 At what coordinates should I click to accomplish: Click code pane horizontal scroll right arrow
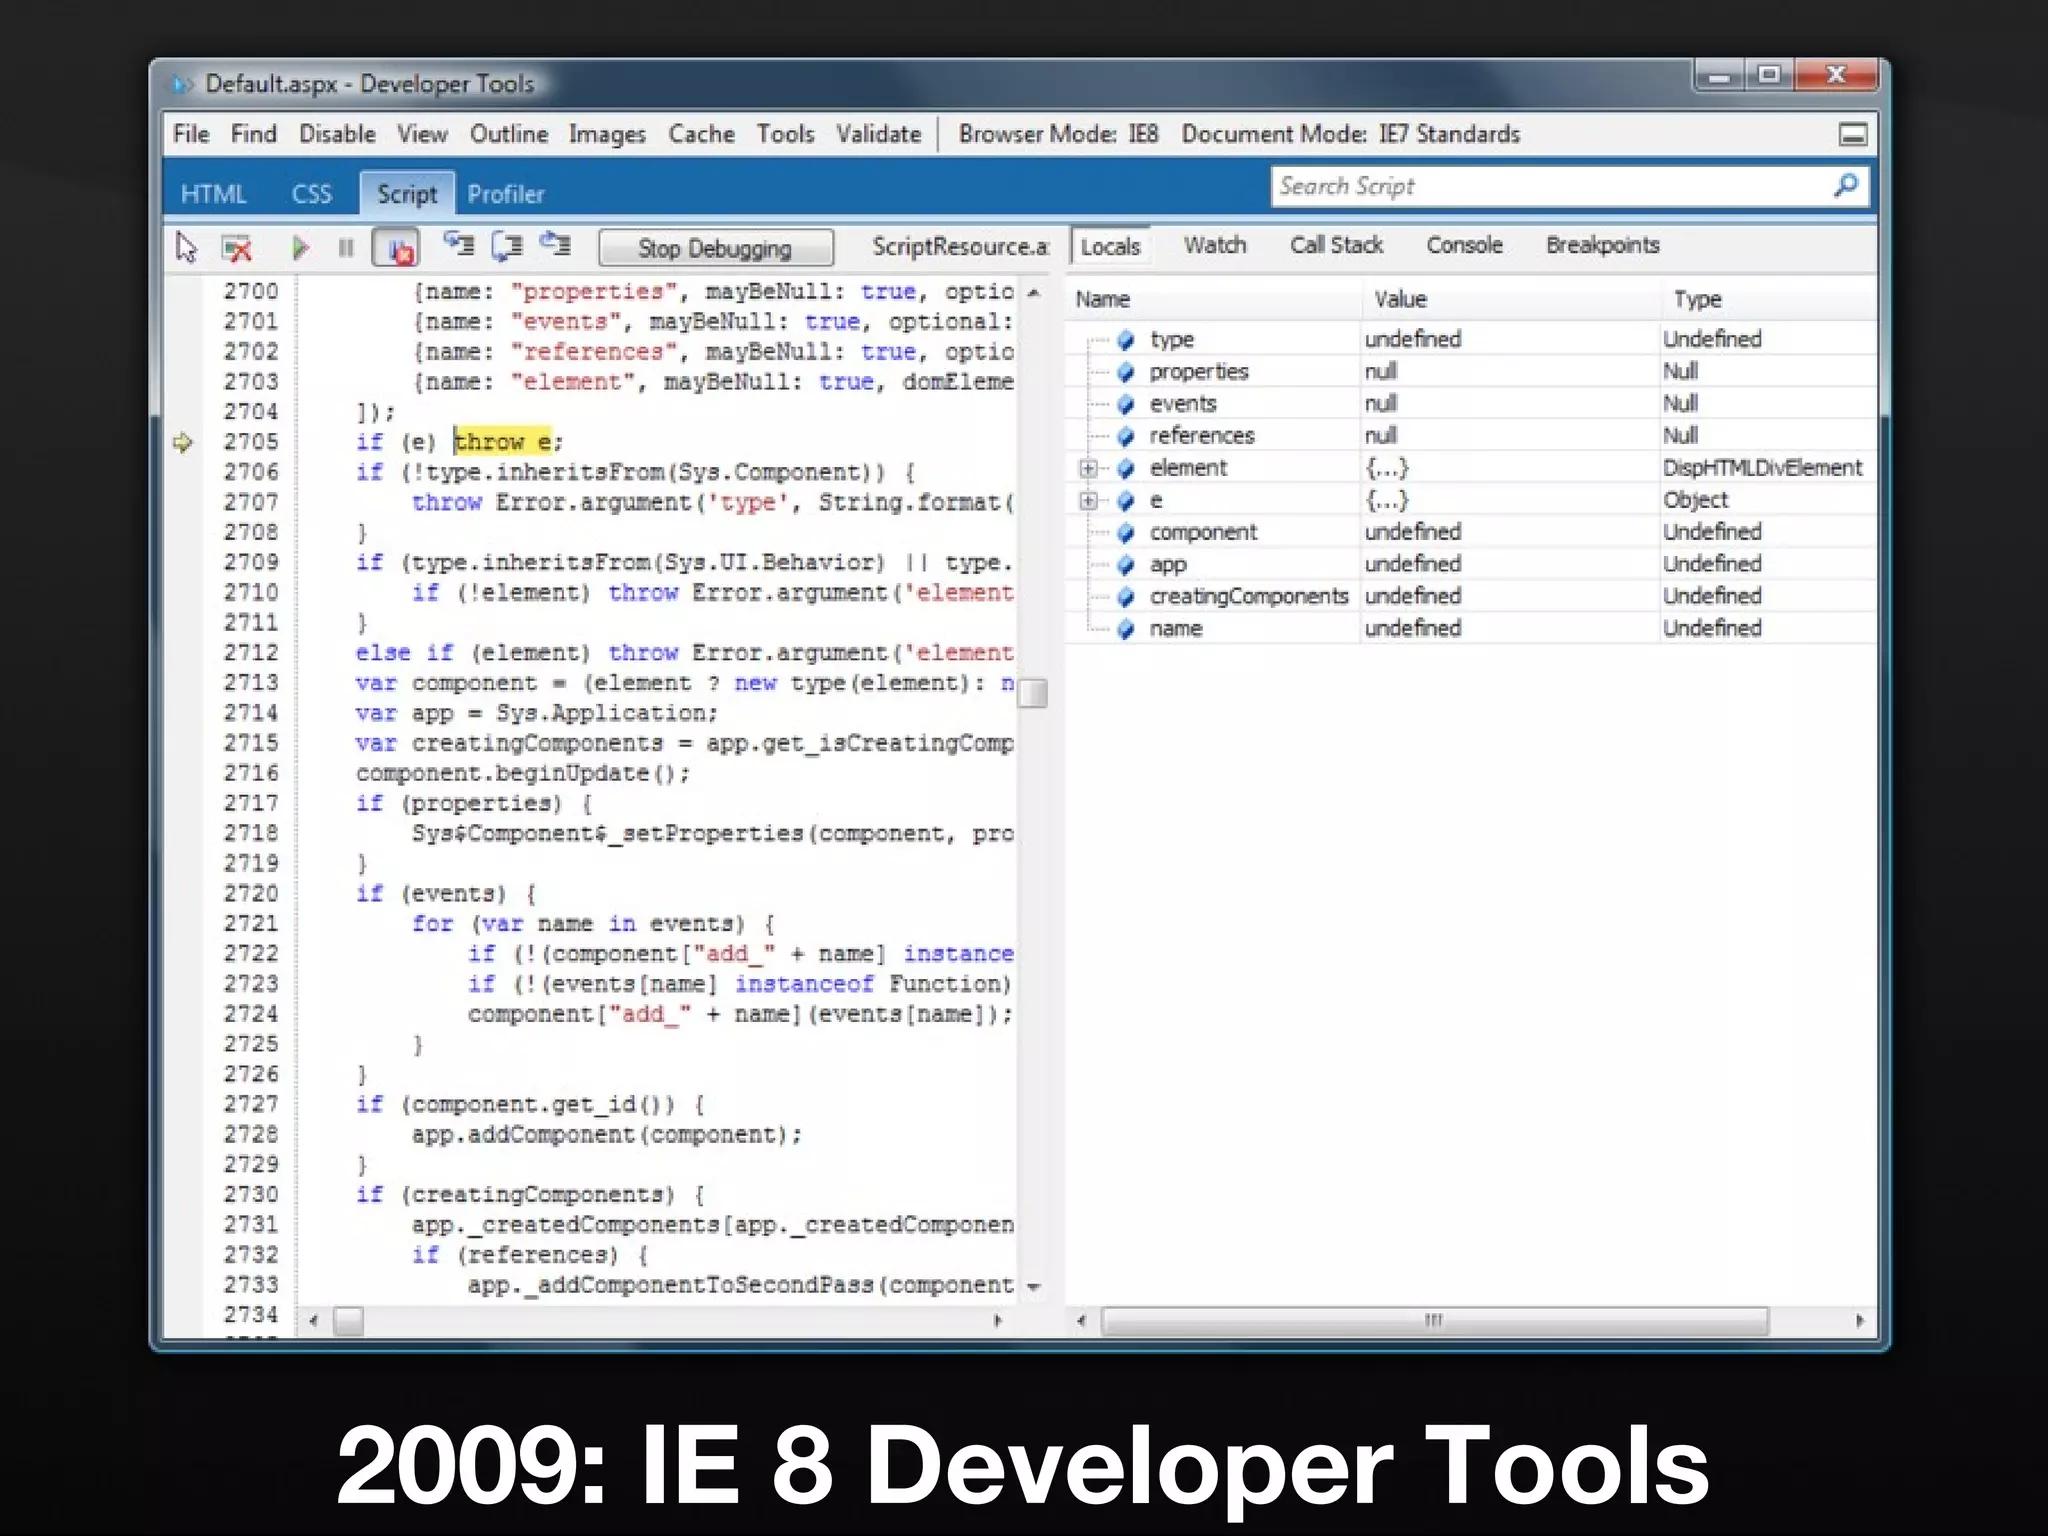(x=997, y=1321)
